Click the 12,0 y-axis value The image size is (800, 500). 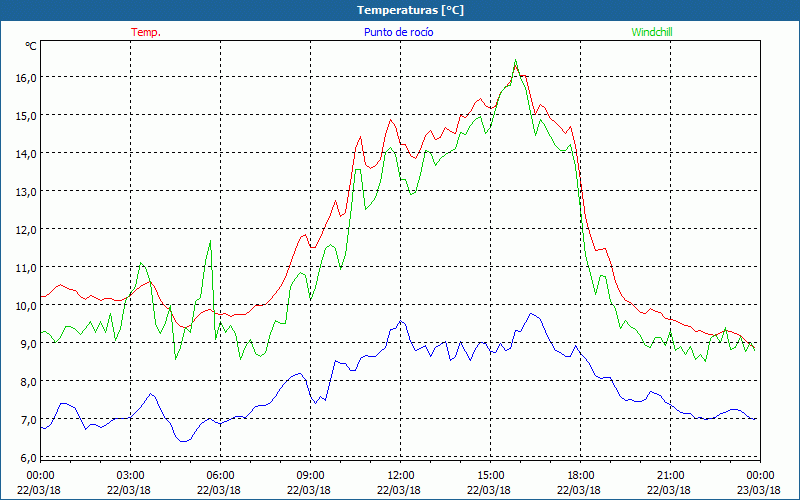pos(28,230)
